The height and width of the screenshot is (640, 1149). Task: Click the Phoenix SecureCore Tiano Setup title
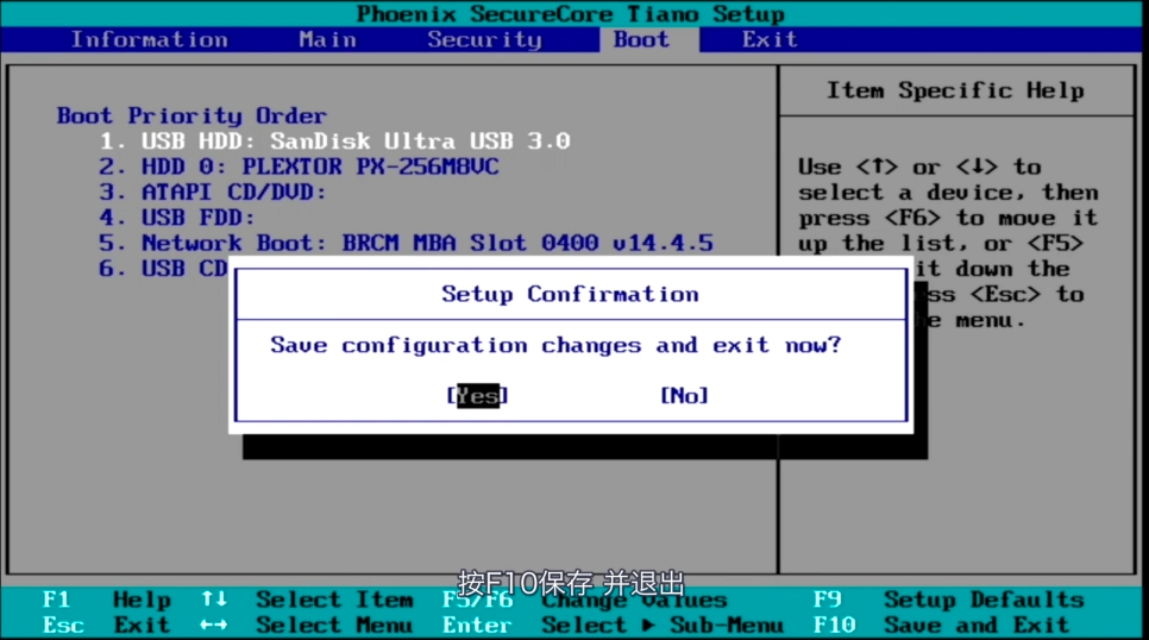[x=570, y=14]
